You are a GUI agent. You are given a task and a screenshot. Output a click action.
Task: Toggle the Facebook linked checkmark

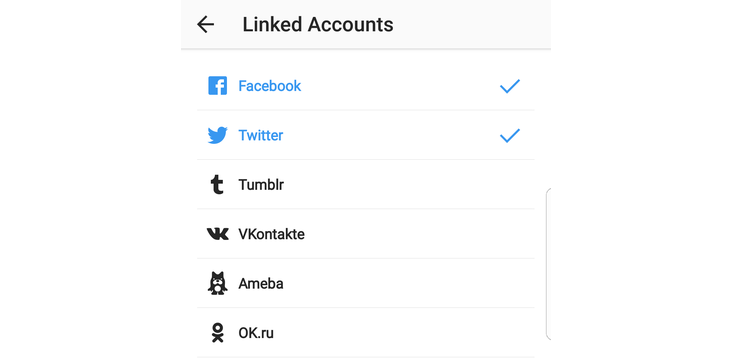click(510, 86)
